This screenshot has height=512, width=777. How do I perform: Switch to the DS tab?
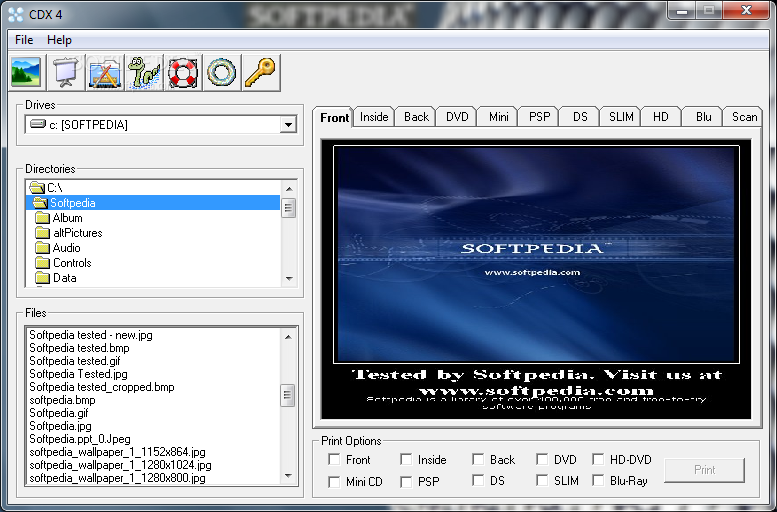pos(580,117)
